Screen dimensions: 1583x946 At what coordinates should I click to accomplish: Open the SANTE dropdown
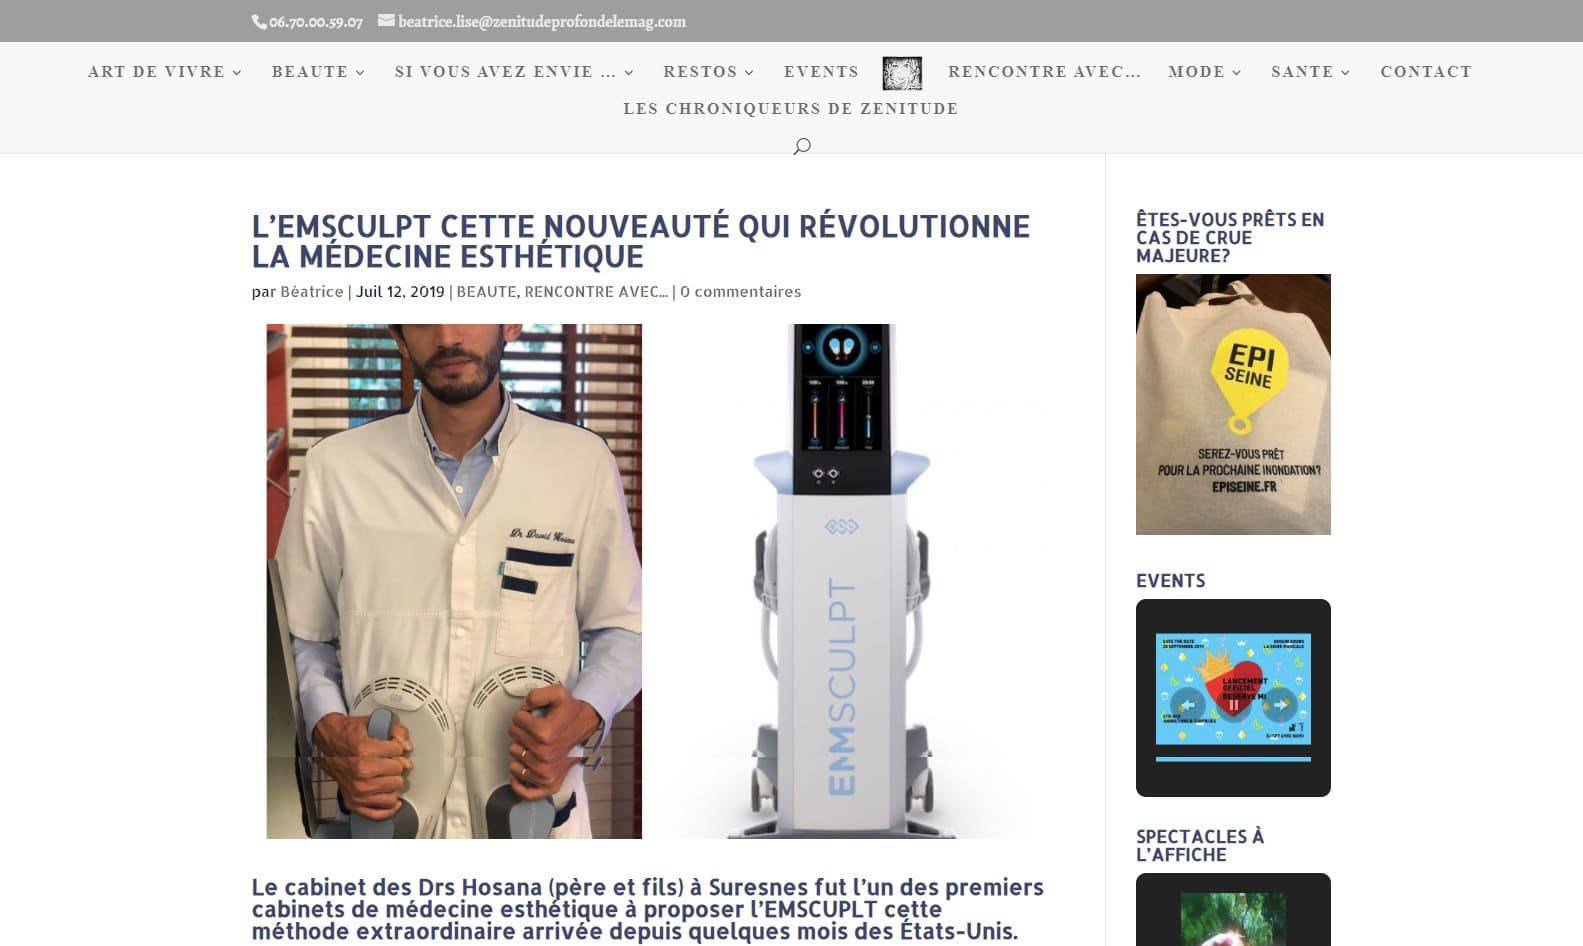pos(1311,72)
